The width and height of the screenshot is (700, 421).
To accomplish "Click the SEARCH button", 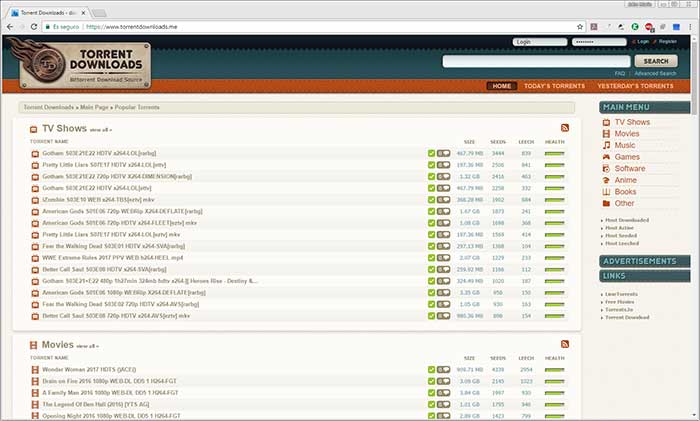I will [x=656, y=61].
